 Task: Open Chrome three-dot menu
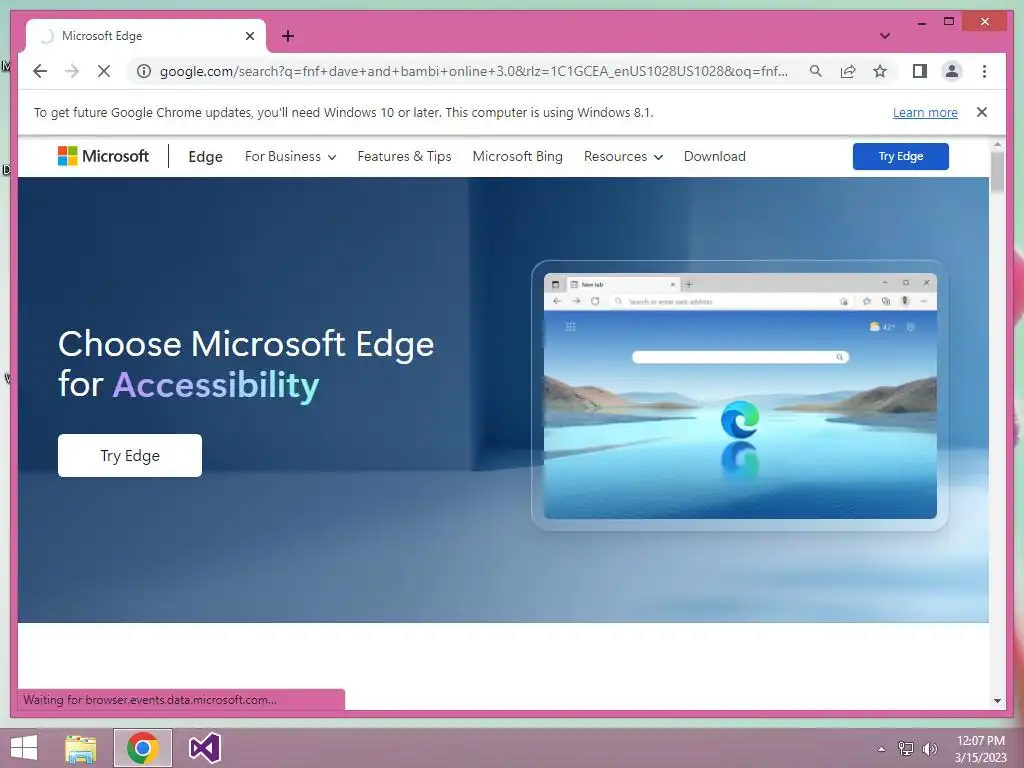(x=984, y=71)
